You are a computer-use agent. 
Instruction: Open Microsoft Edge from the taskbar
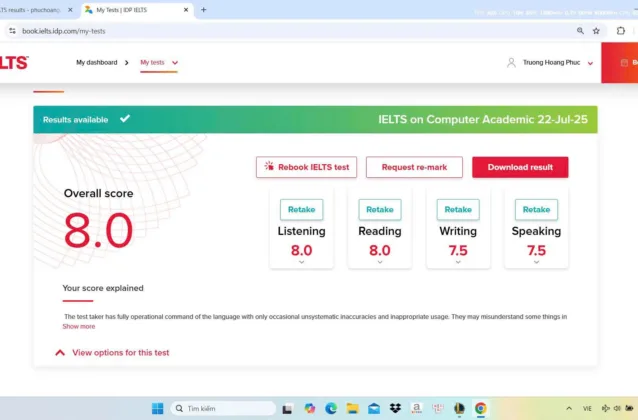(x=331, y=408)
